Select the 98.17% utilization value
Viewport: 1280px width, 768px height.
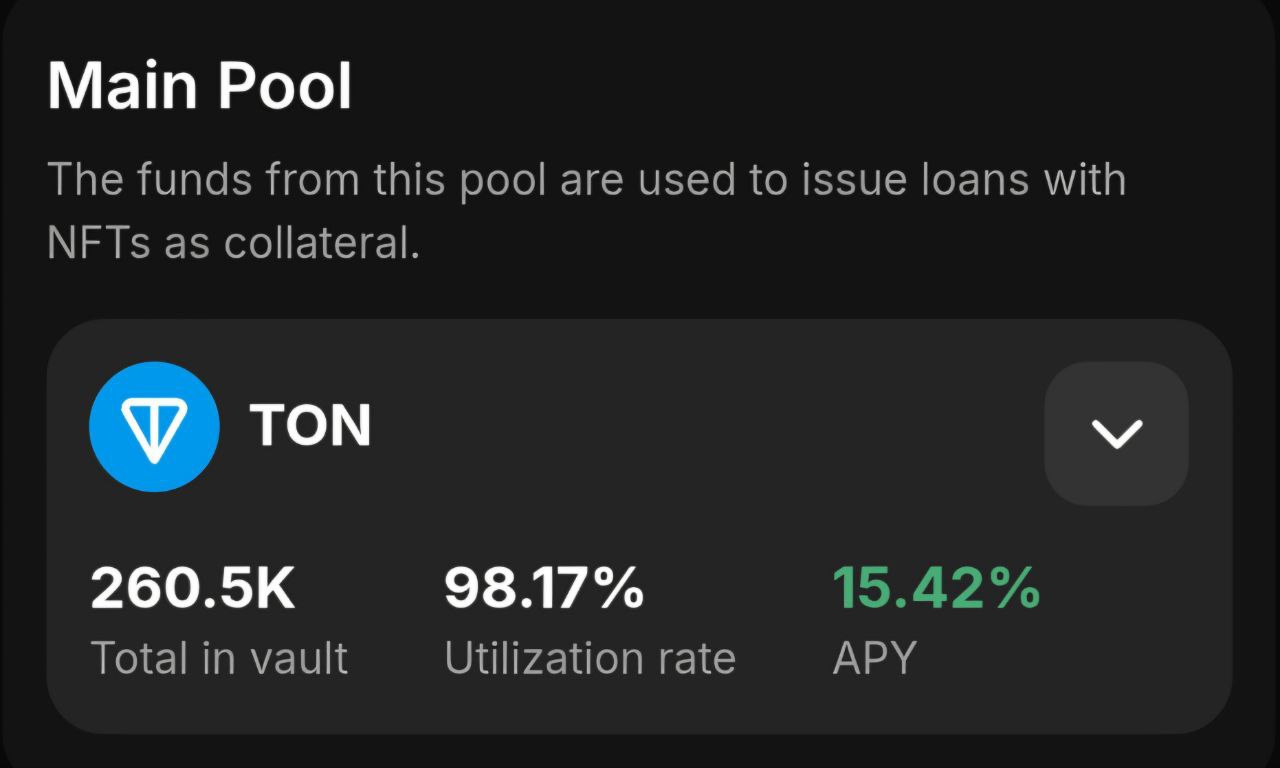coord(544,588)
